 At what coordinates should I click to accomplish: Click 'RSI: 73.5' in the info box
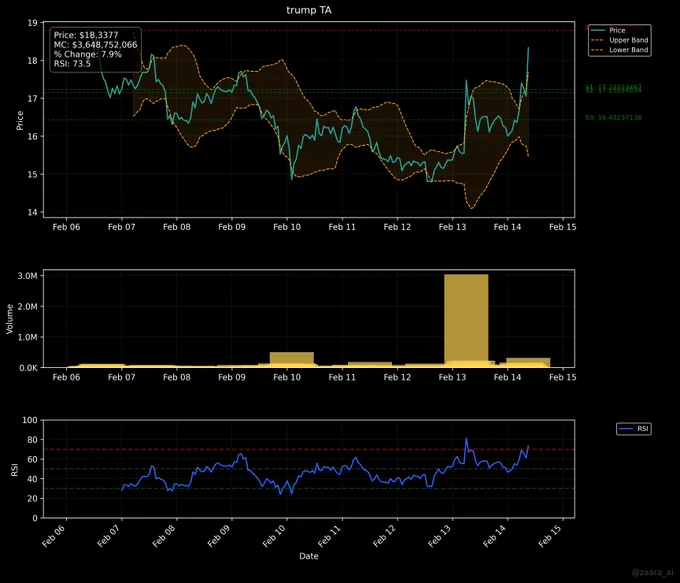pyautogui.click(x=72, y=64)
